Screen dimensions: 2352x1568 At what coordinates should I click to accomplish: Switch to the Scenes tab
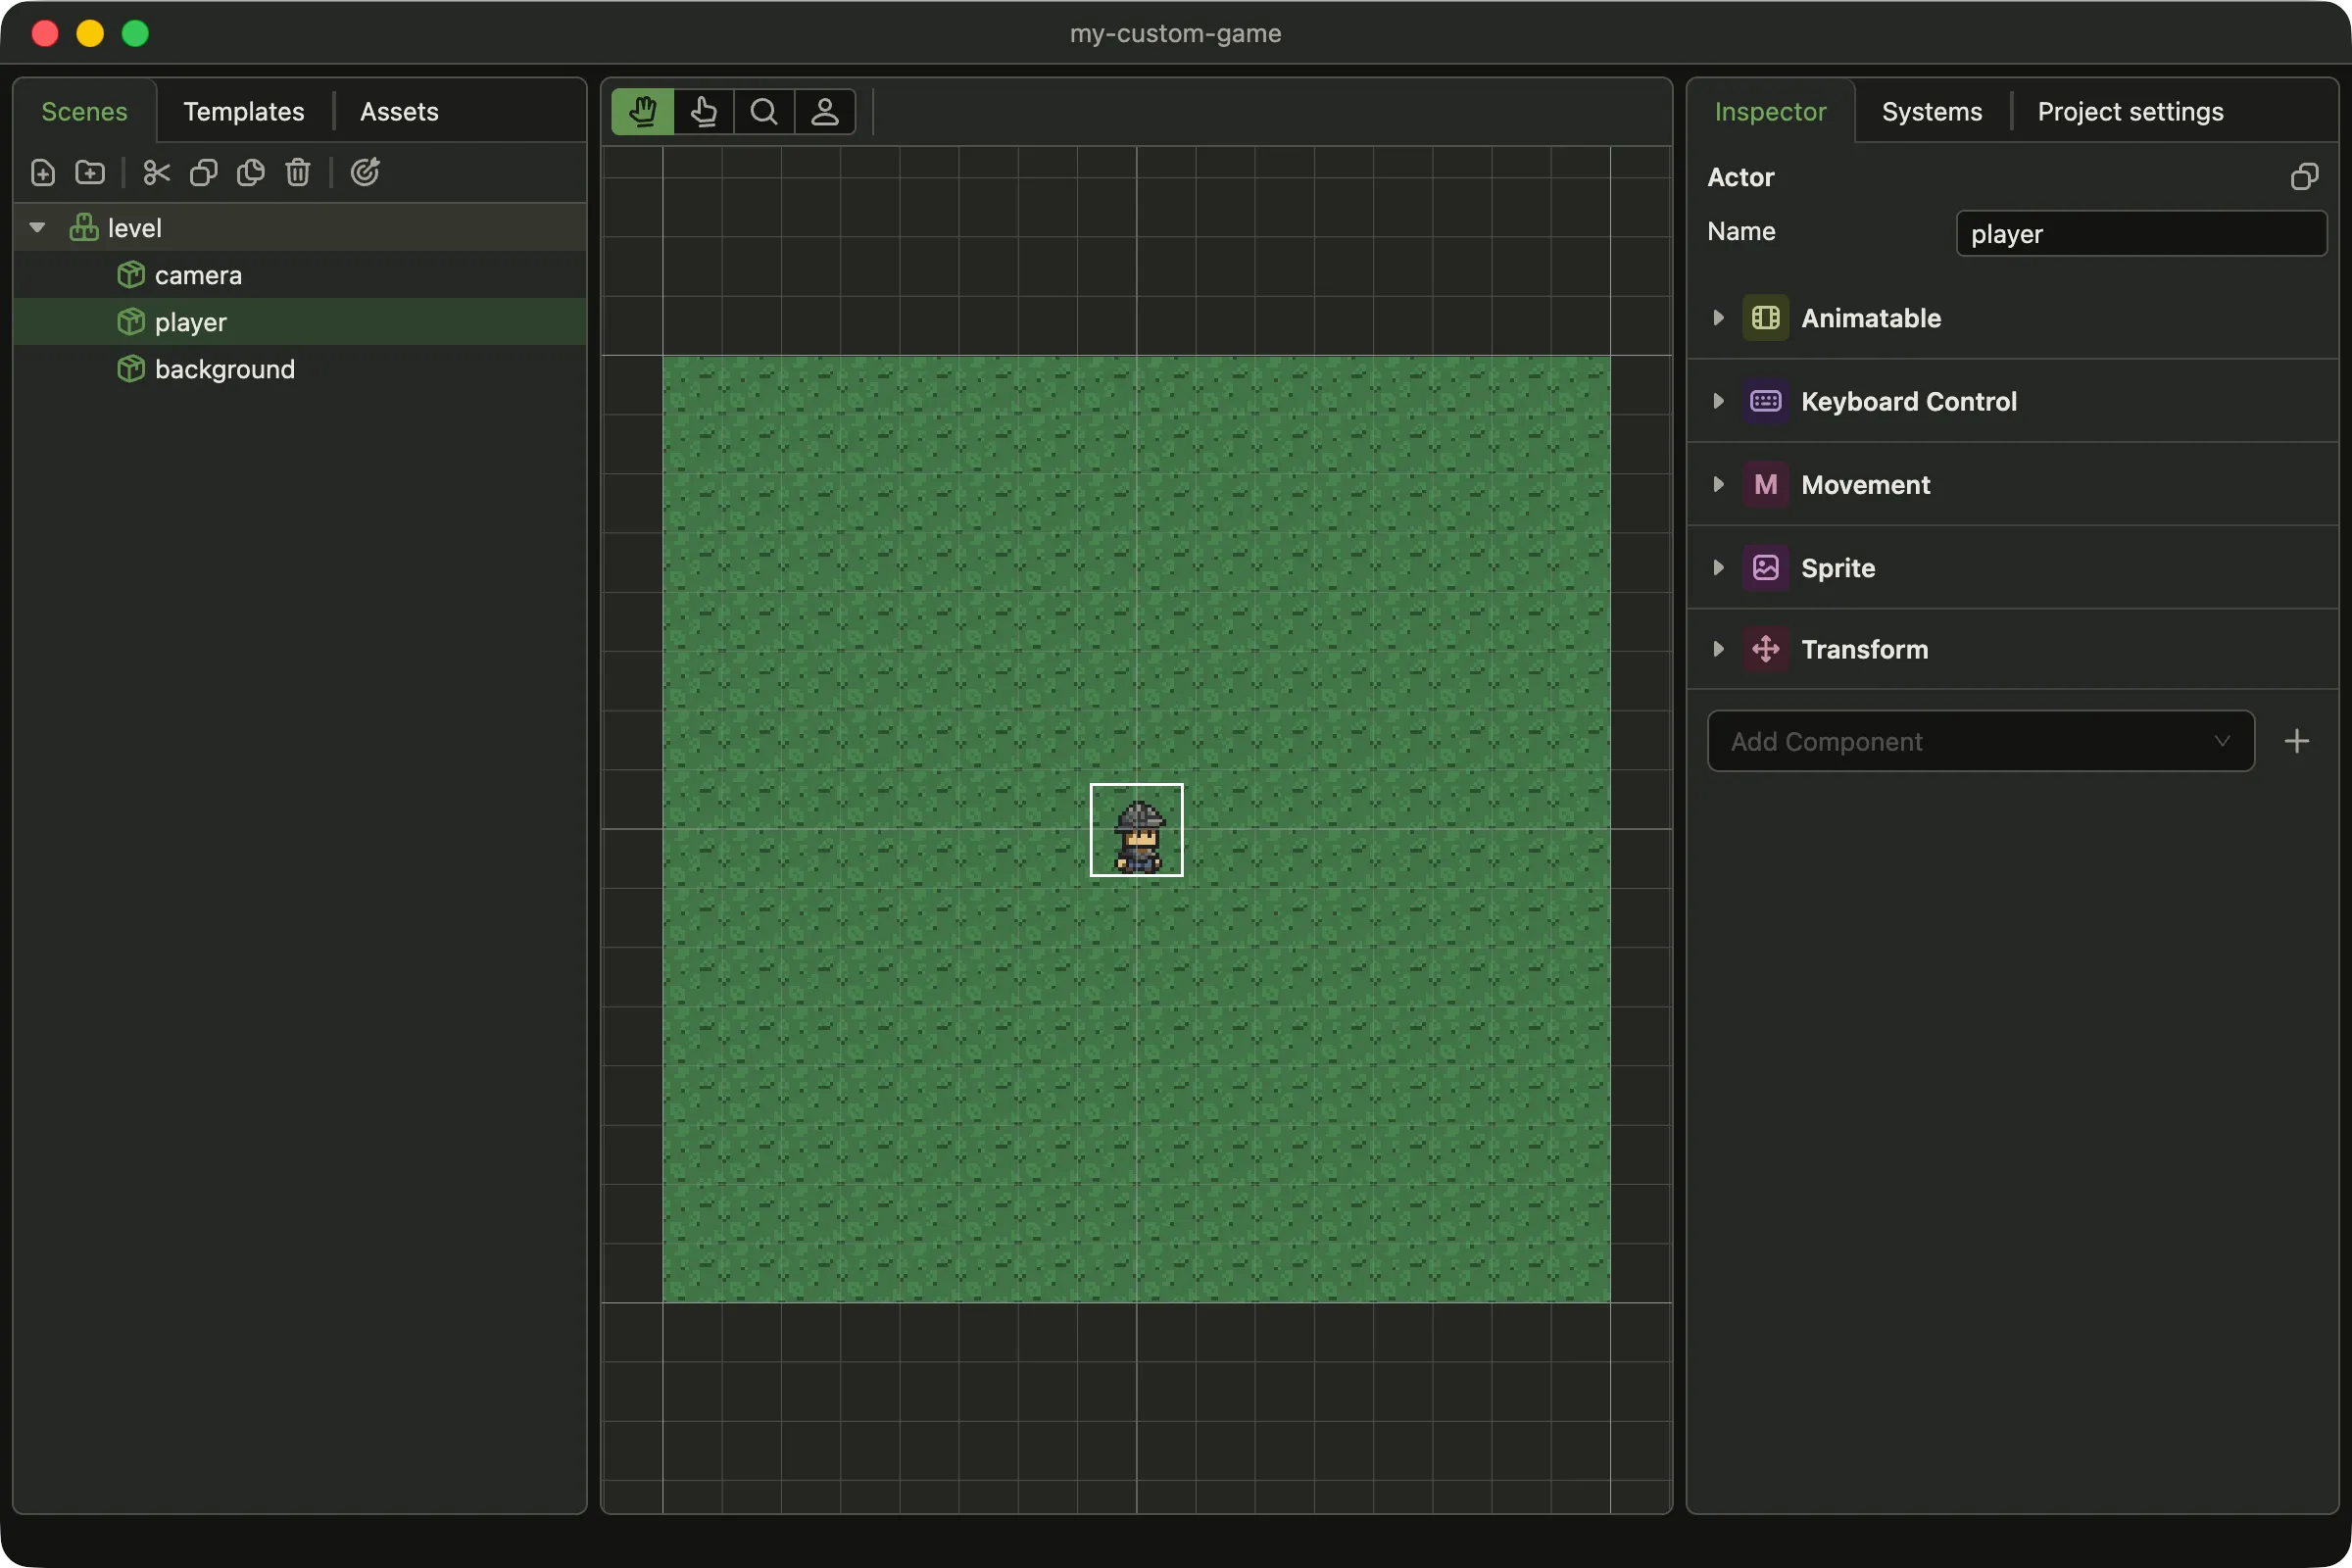point(85,111)
